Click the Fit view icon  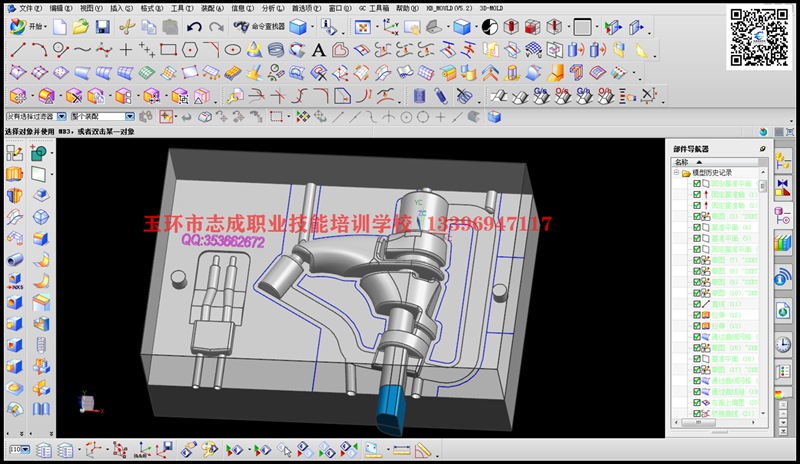(362, 27)
